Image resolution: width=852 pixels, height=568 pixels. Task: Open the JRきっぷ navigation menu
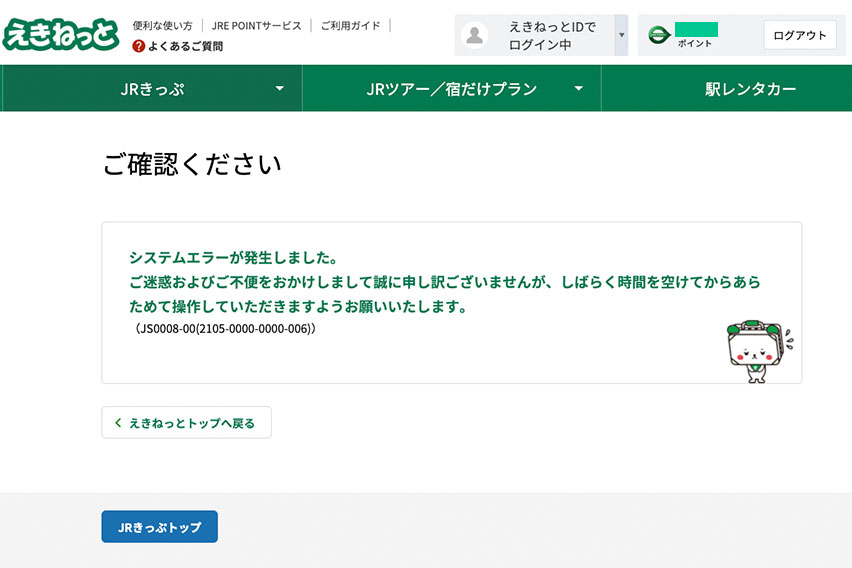click(152, 89)
